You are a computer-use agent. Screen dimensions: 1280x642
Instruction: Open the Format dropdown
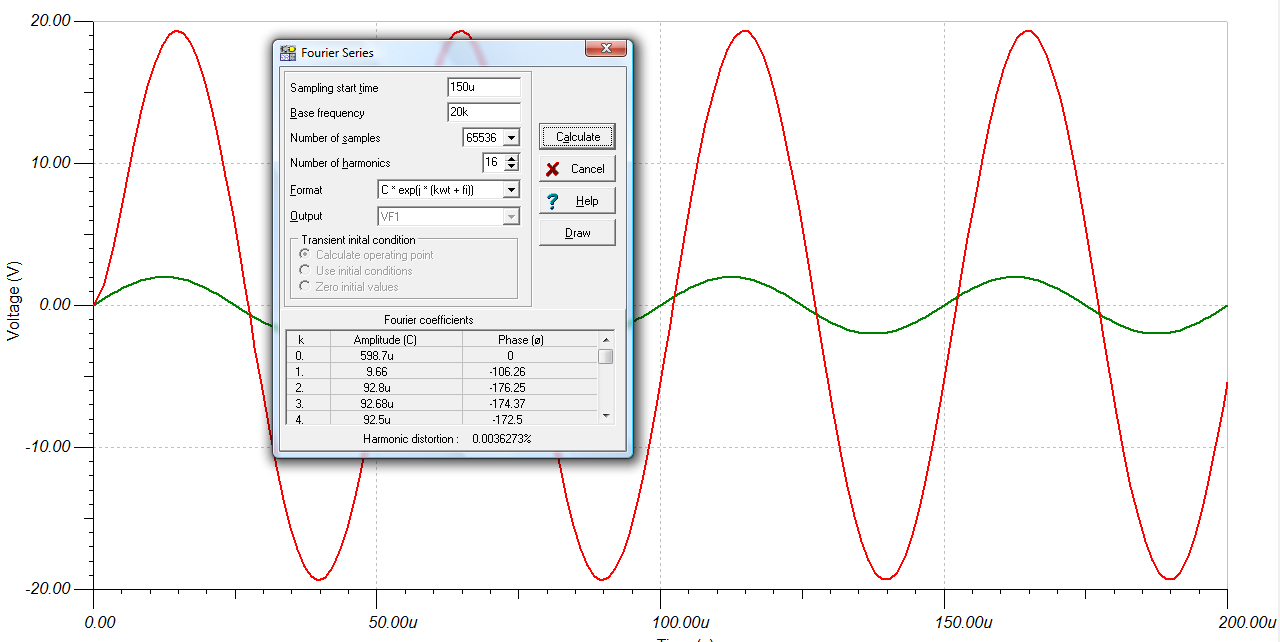point(512,189)
